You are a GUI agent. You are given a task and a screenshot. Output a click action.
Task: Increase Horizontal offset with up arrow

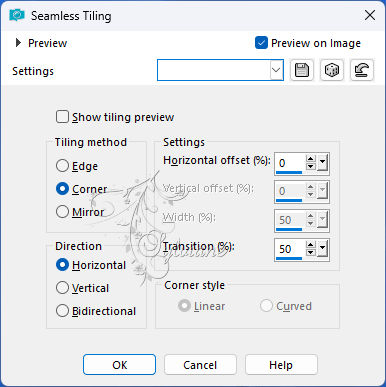[x=311, y=160]
